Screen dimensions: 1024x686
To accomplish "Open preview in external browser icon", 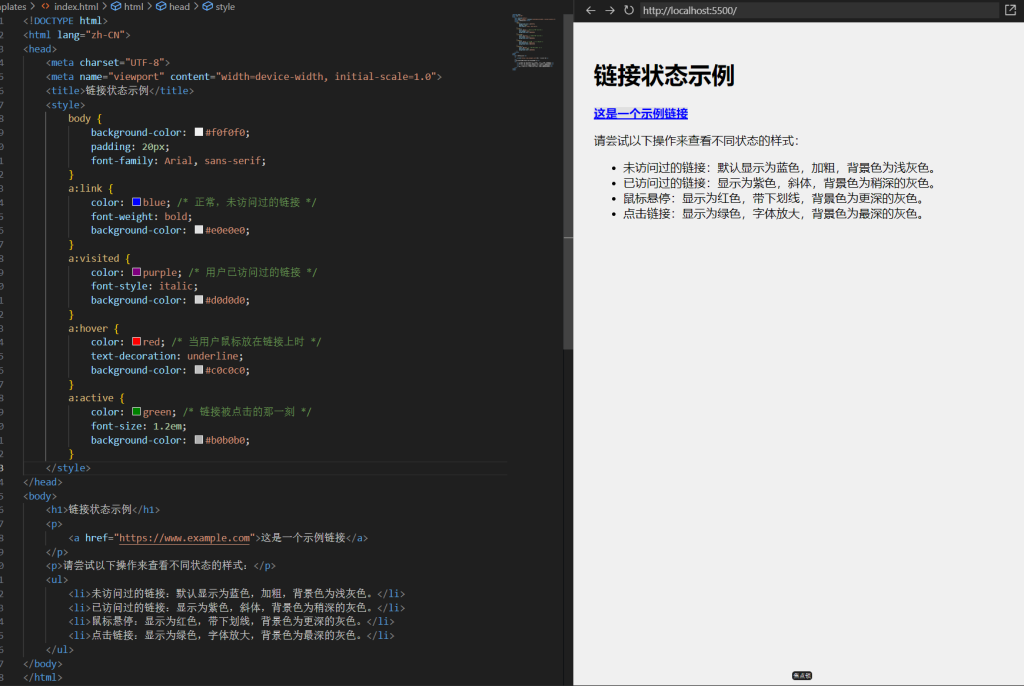I will point(1010,10).
